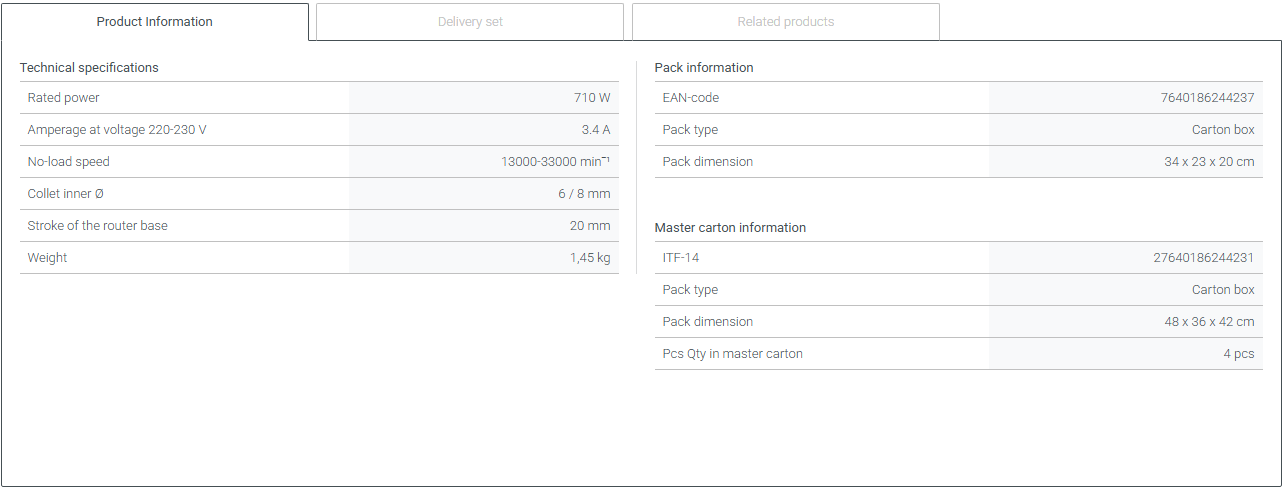Click the Pack information heading

704,68
